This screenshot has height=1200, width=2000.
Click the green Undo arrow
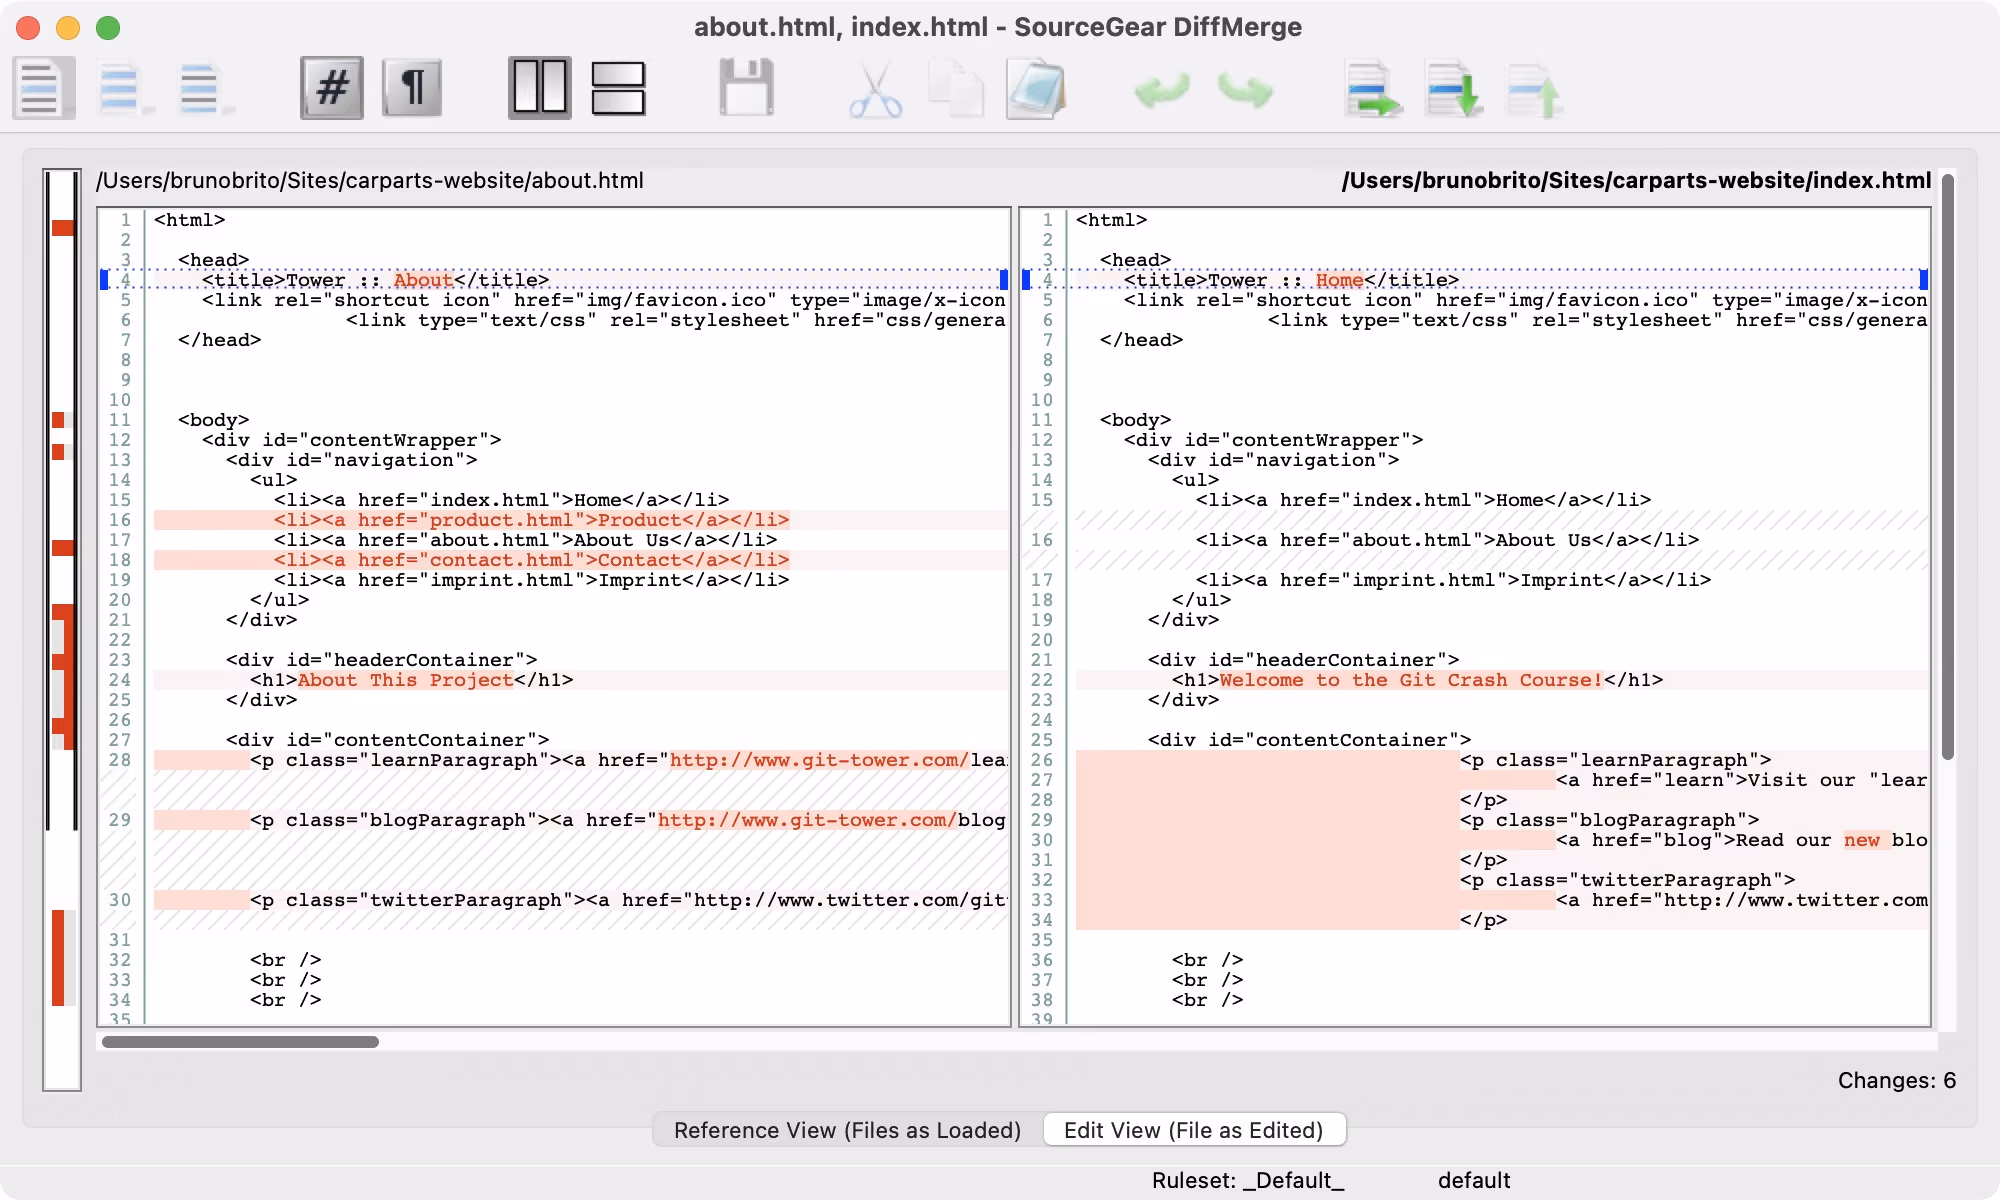click(x=1162, y=90)
